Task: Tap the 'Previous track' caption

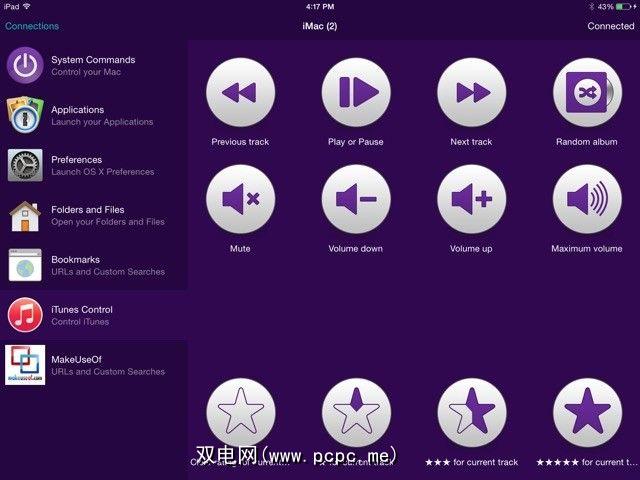Action: click(x=240, y=142)
